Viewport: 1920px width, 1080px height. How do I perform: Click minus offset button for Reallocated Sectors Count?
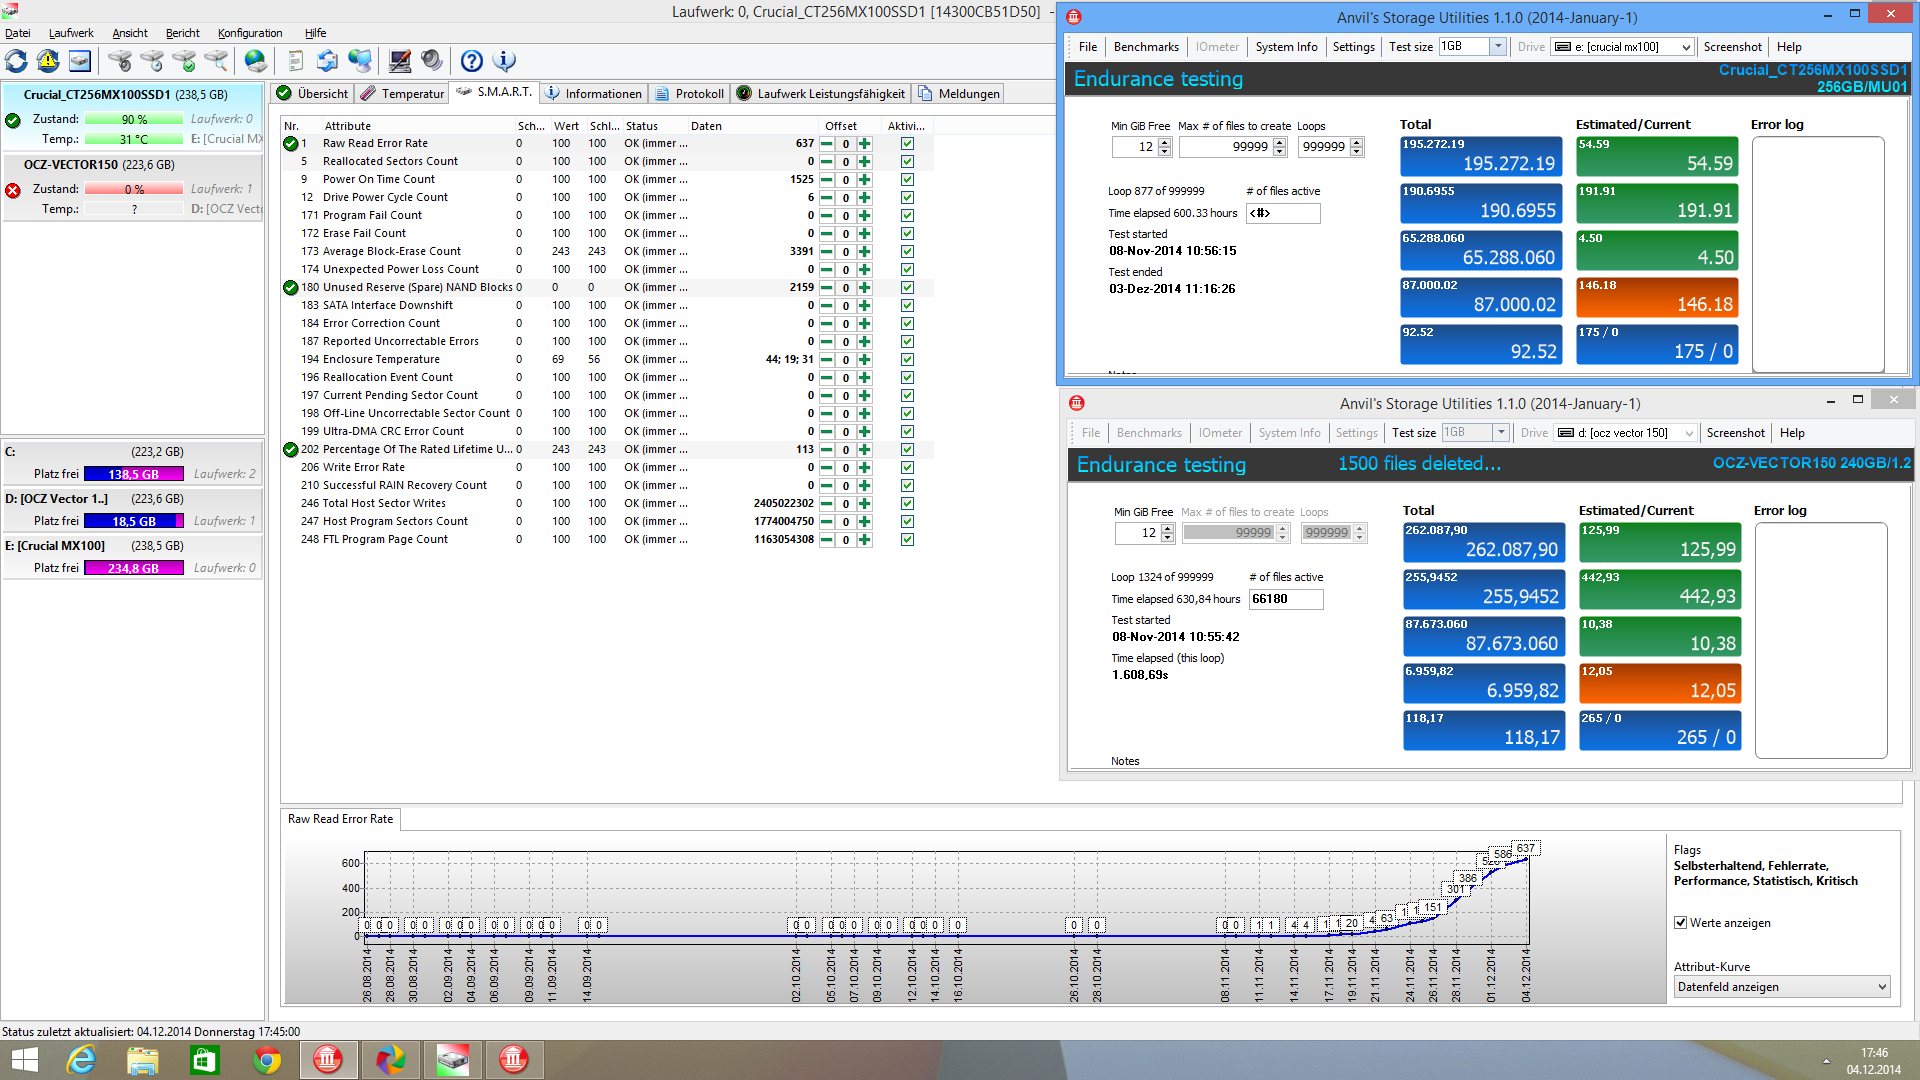827,162
